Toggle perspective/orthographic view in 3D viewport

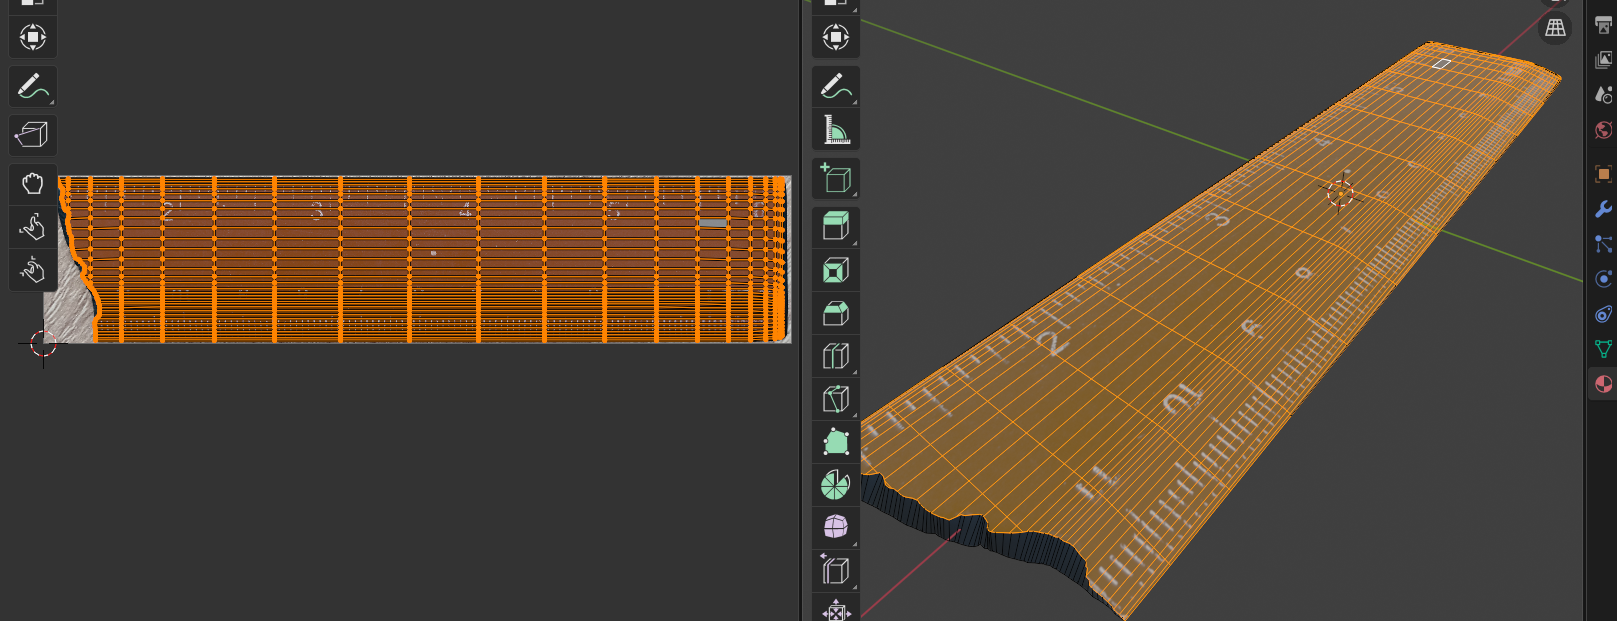pyautogui.click(x=1555, y=28)
